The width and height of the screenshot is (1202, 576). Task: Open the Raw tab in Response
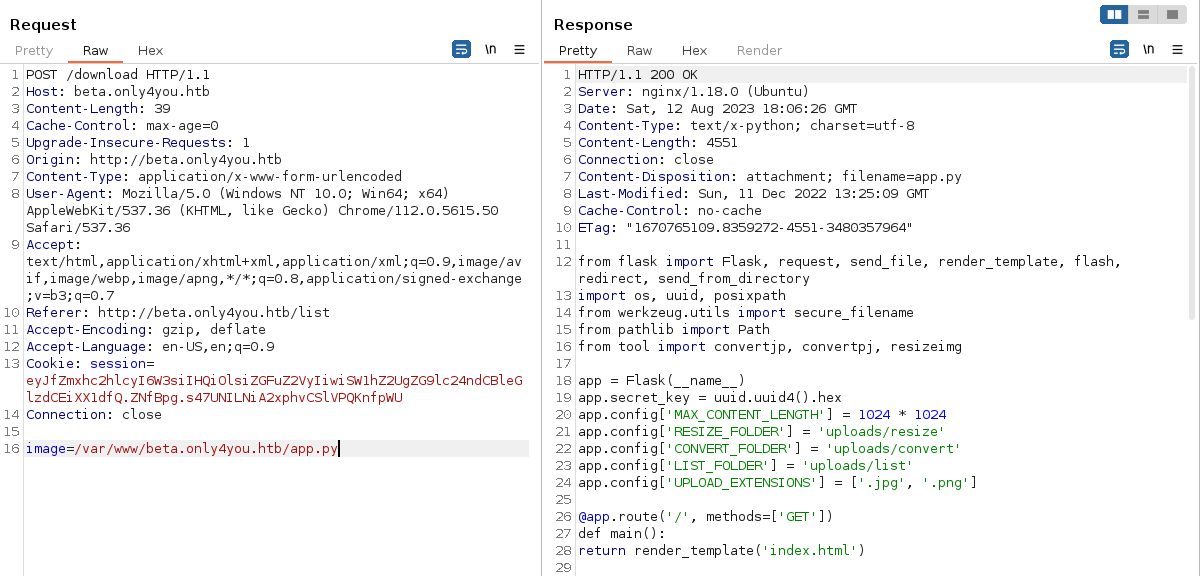639,50
